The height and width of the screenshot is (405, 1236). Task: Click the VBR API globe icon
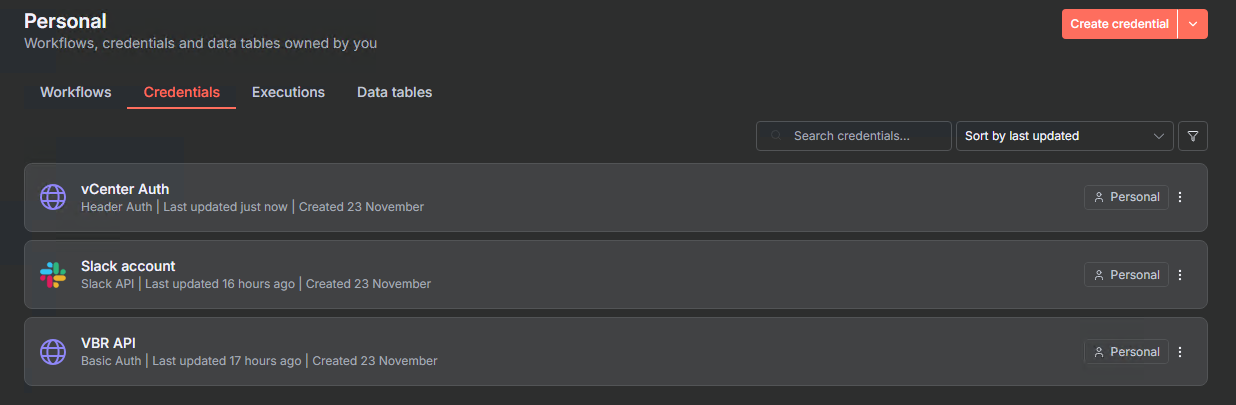(52, 352)
